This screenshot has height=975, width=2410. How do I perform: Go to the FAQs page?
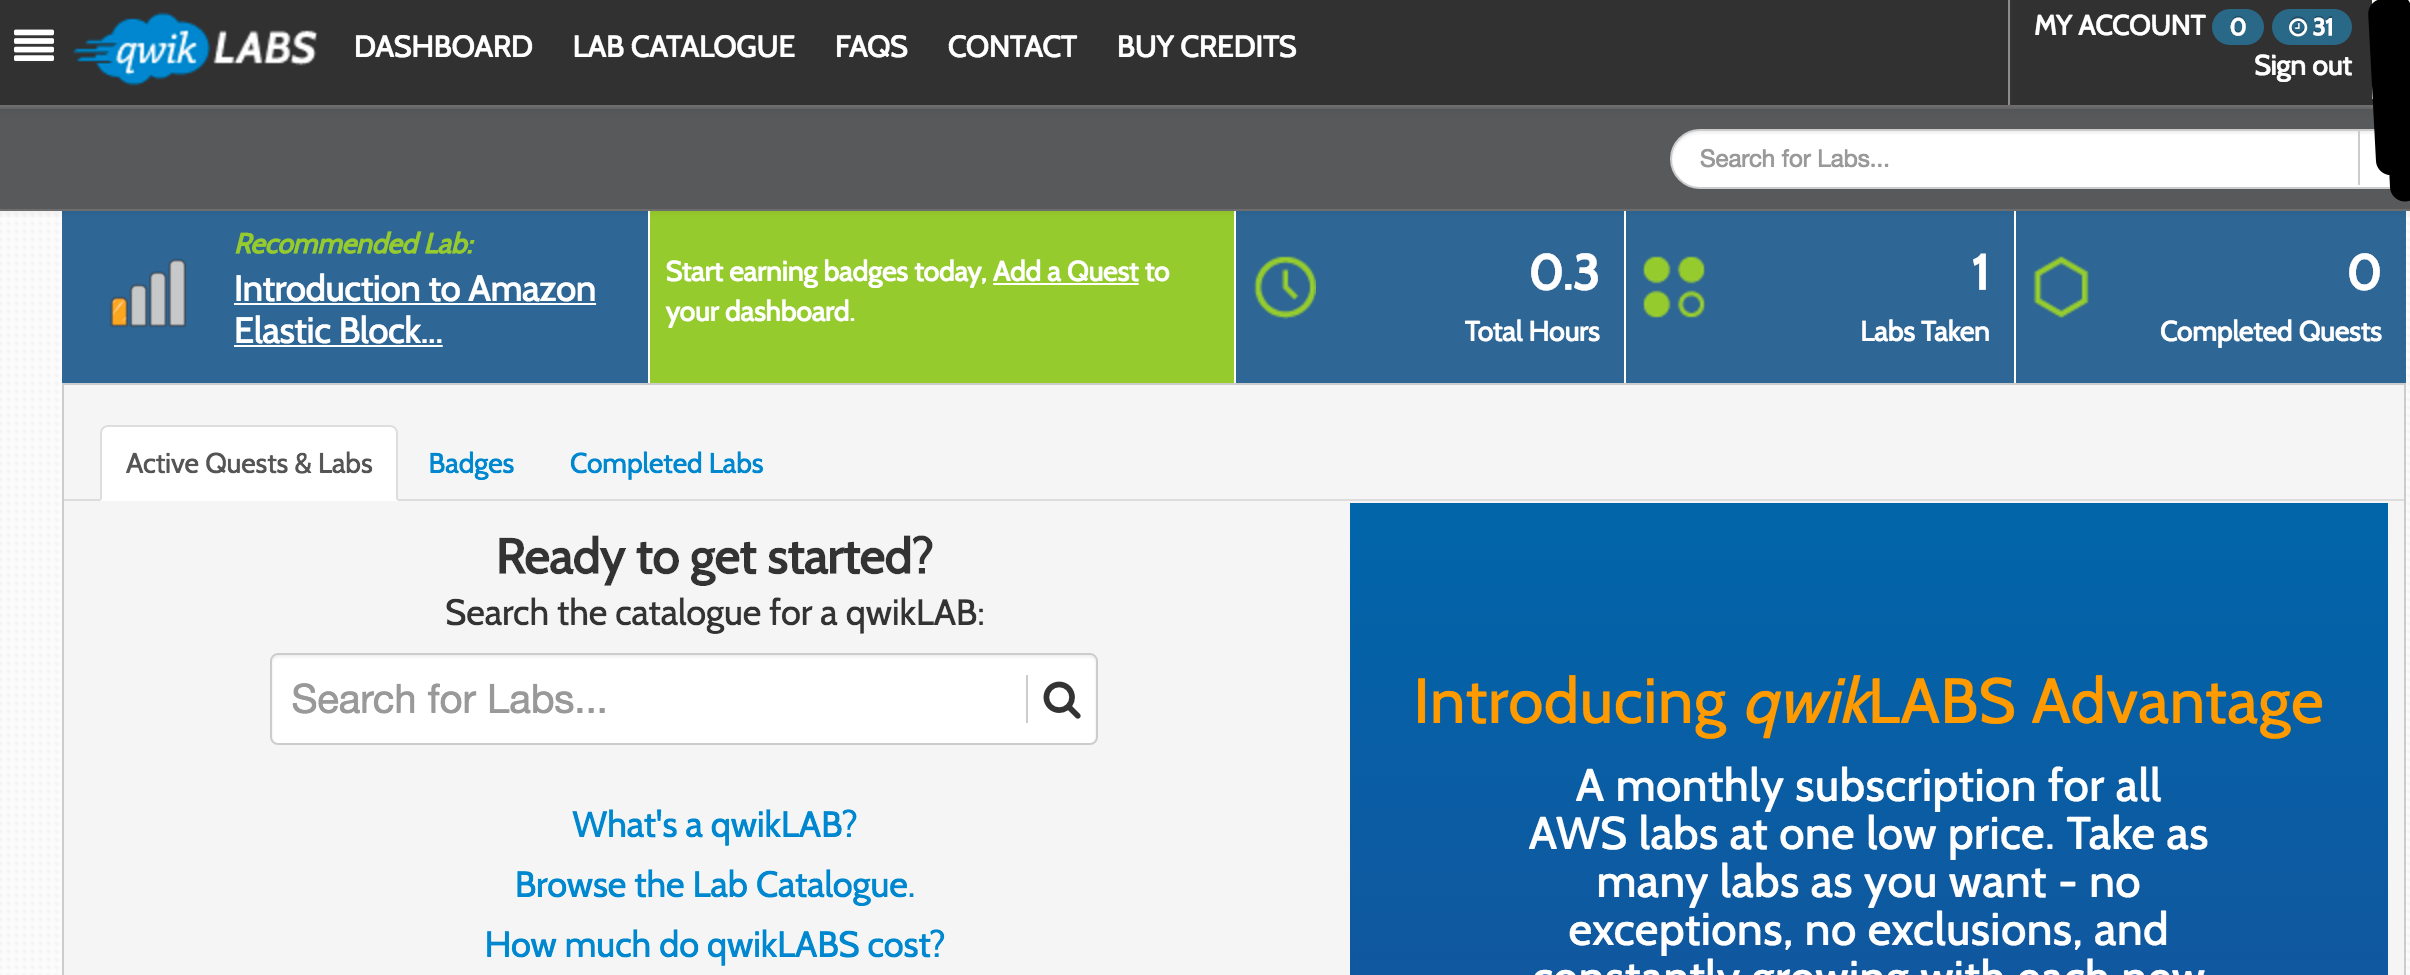(x=871, y=47)
